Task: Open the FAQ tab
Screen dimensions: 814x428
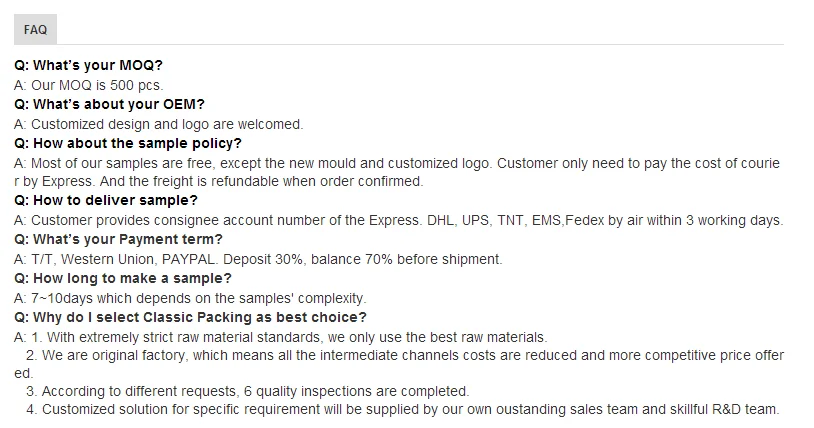Action: [x=35, y=30]
